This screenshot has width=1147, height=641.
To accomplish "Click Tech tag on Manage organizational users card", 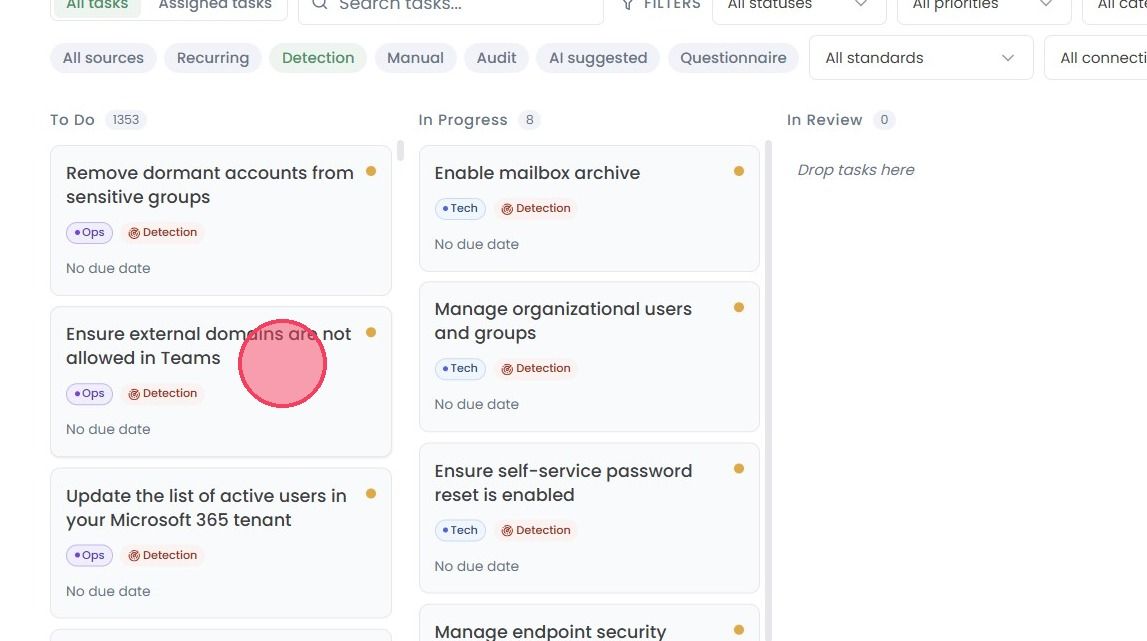I will [x=460, y=369].
